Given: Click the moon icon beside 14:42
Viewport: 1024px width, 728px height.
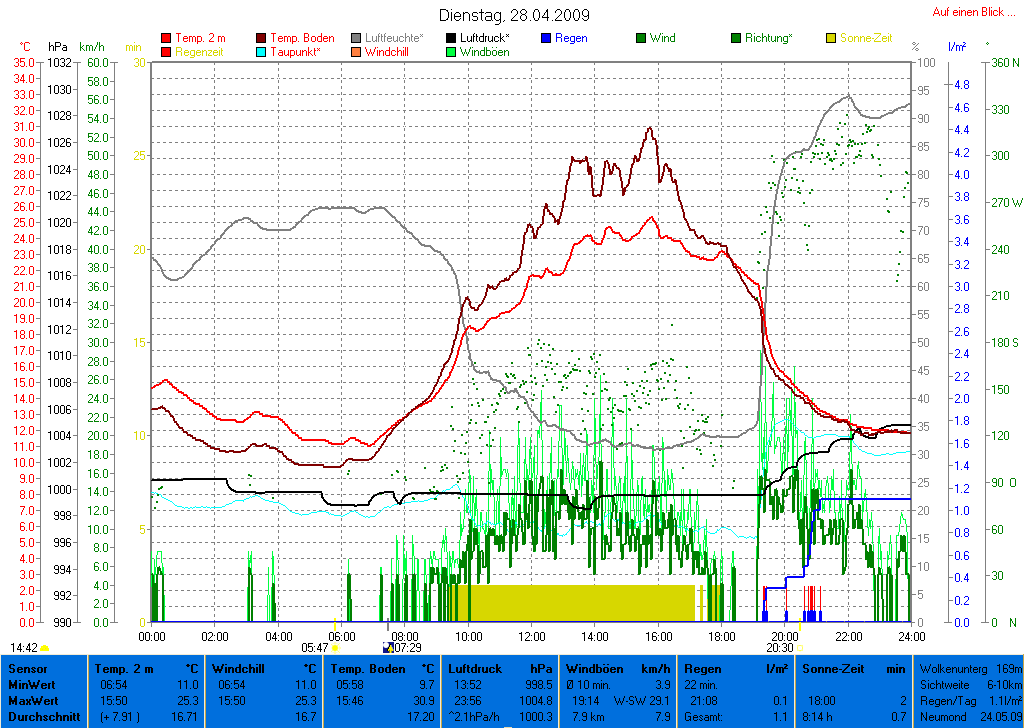Looking at the screenshot, I should point(45,648).
